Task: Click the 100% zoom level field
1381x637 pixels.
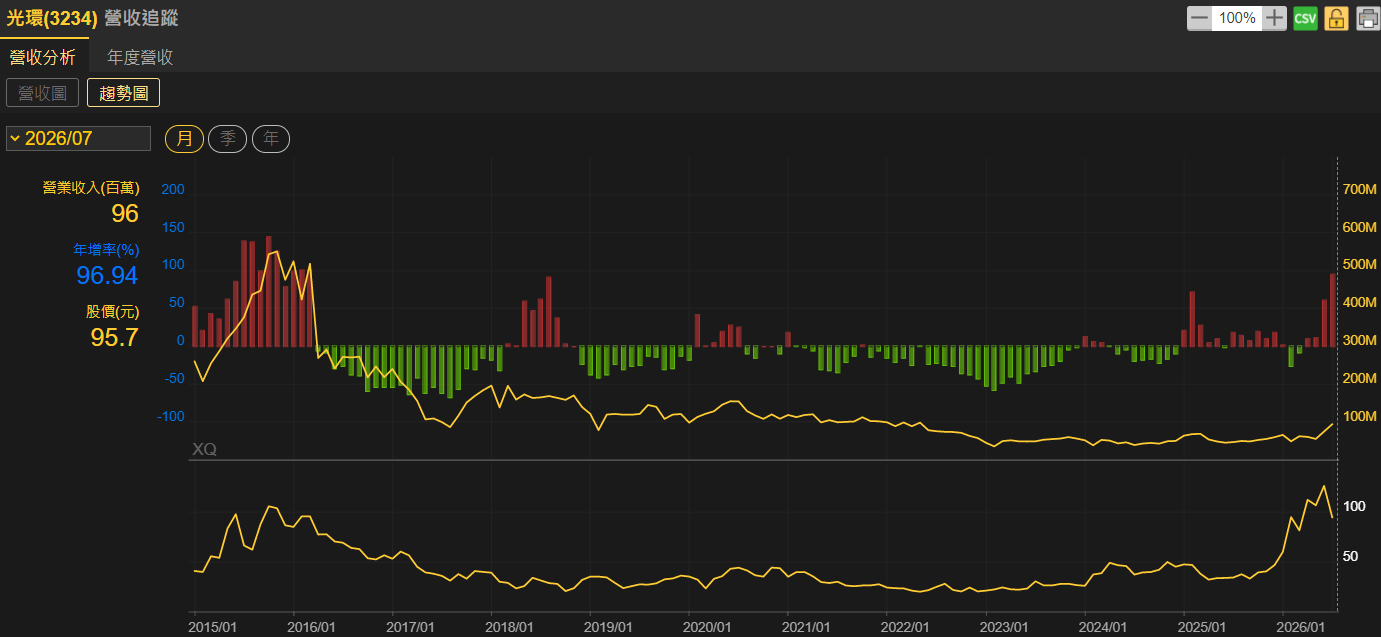Action: [1237, 18]
